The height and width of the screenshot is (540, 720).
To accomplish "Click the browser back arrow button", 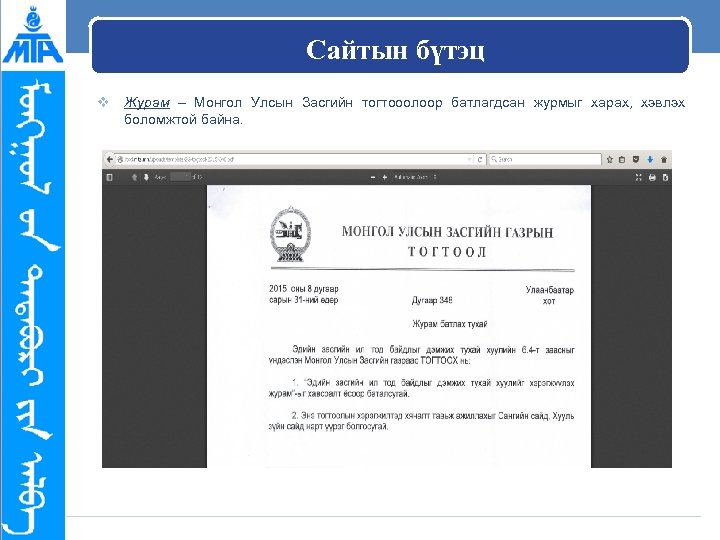I will click(109, 159).
